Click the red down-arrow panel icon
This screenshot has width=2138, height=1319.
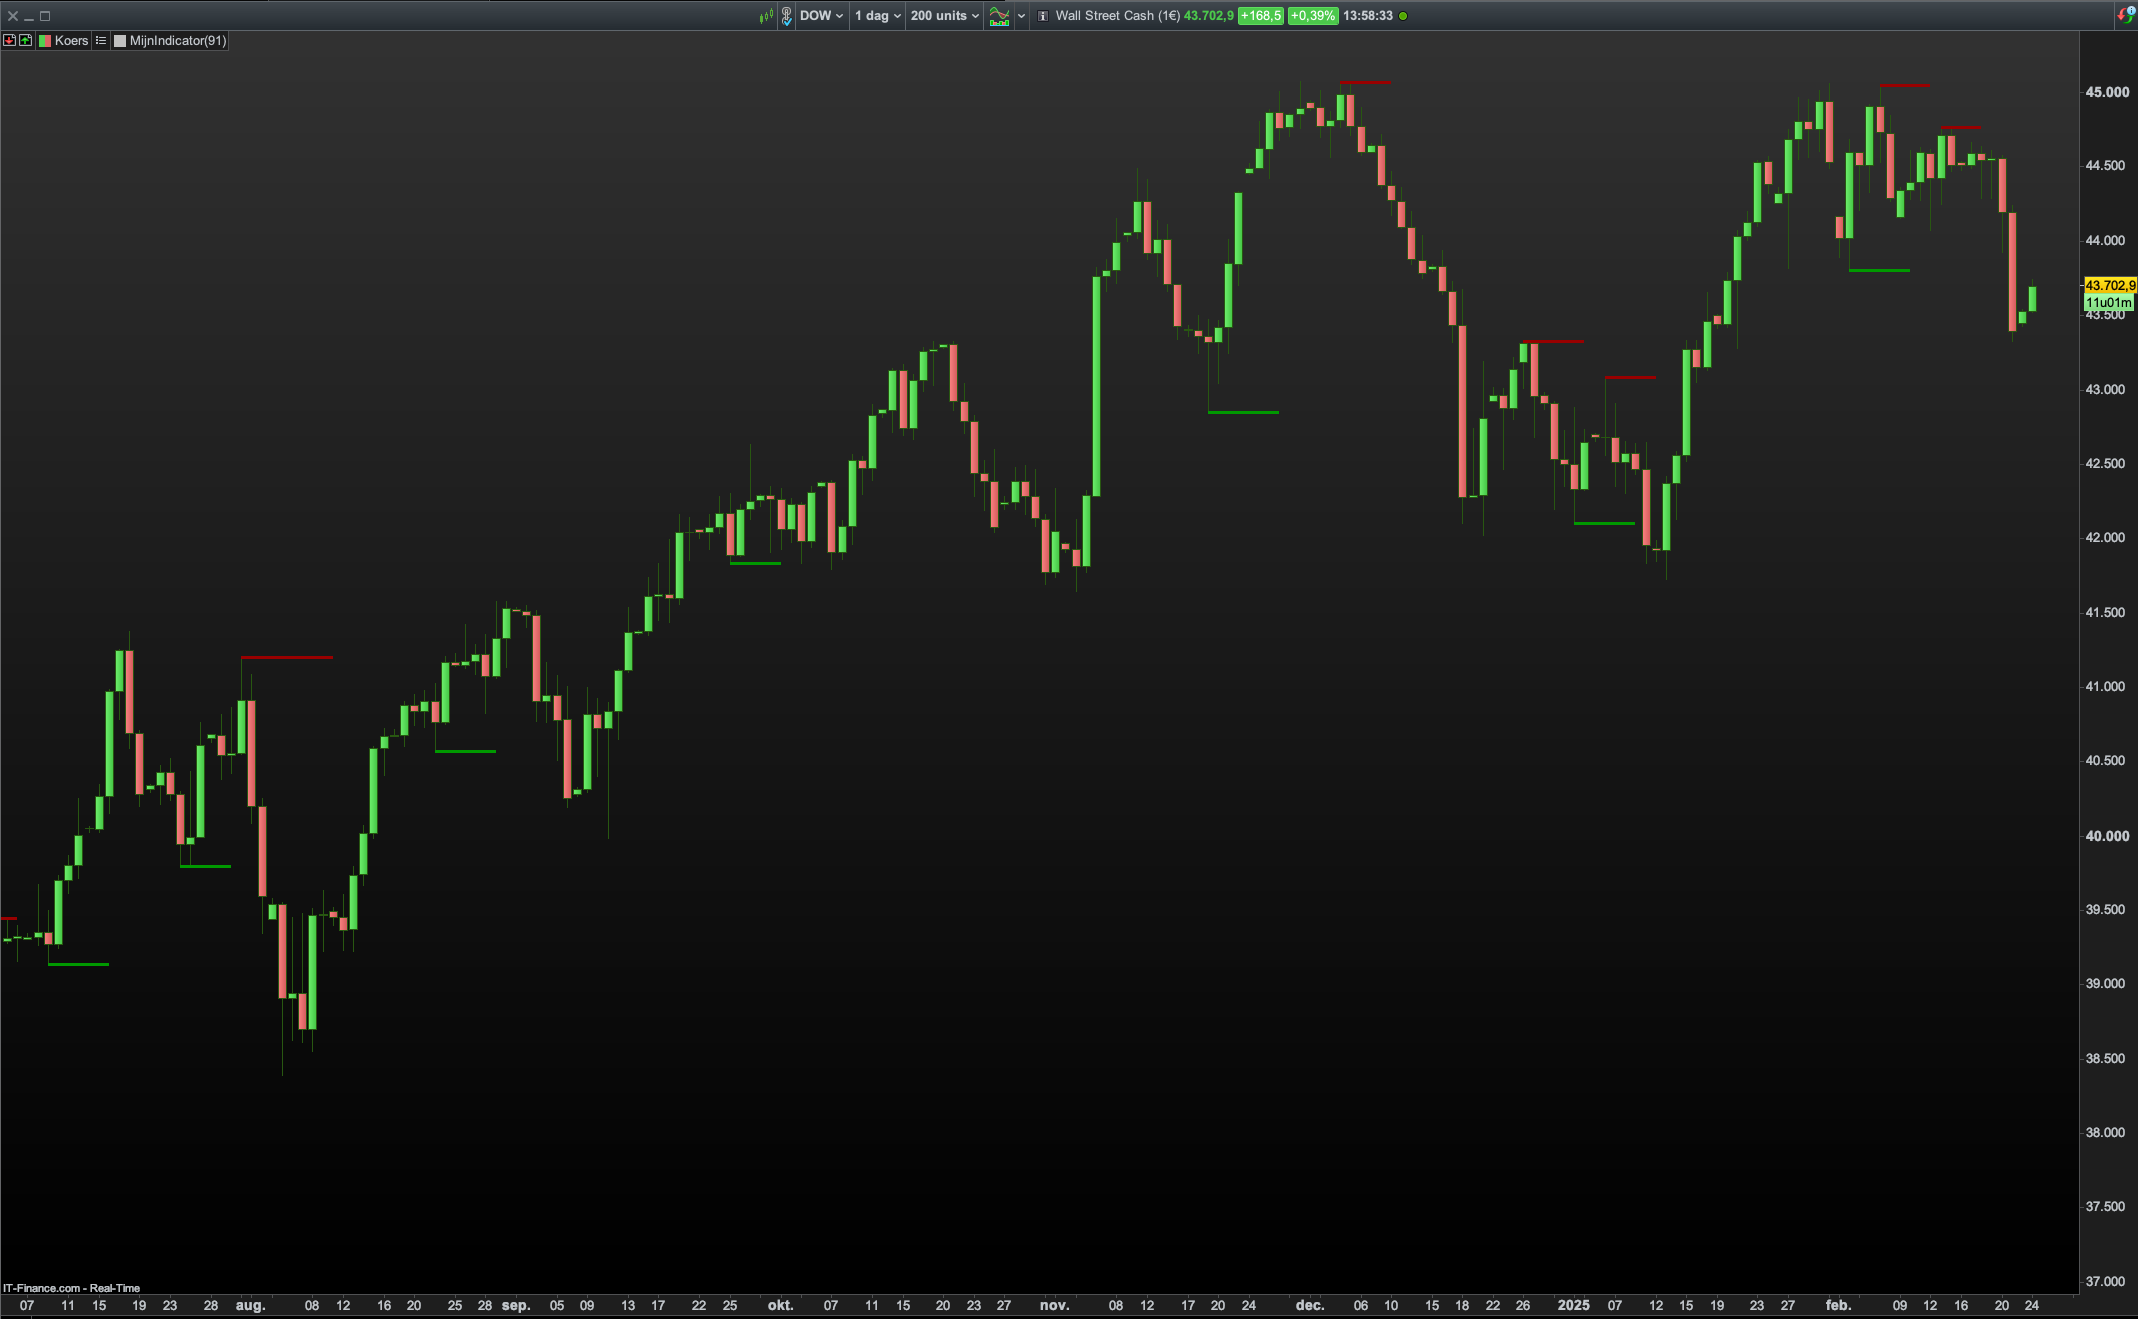click(x=9, y=41)
